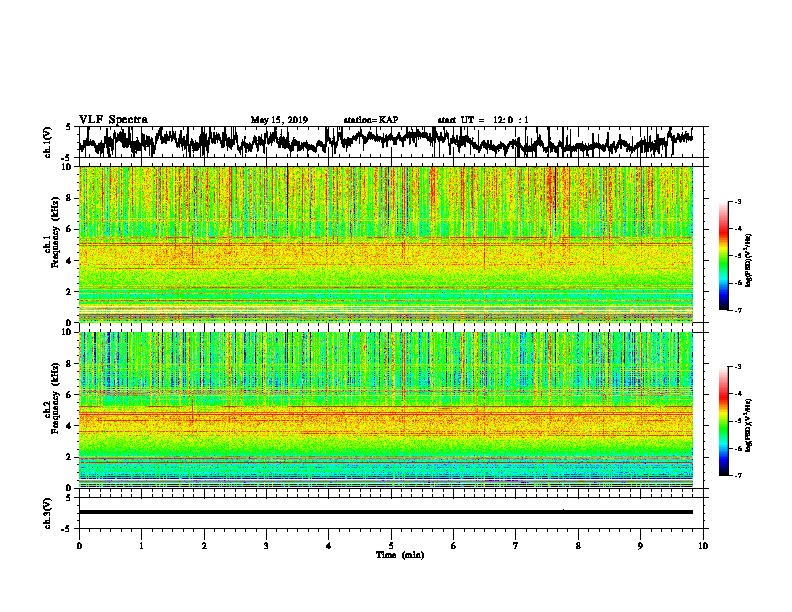Click the ch.3 flat black voltage line
The image size is (792, 612).
(385, 512)
